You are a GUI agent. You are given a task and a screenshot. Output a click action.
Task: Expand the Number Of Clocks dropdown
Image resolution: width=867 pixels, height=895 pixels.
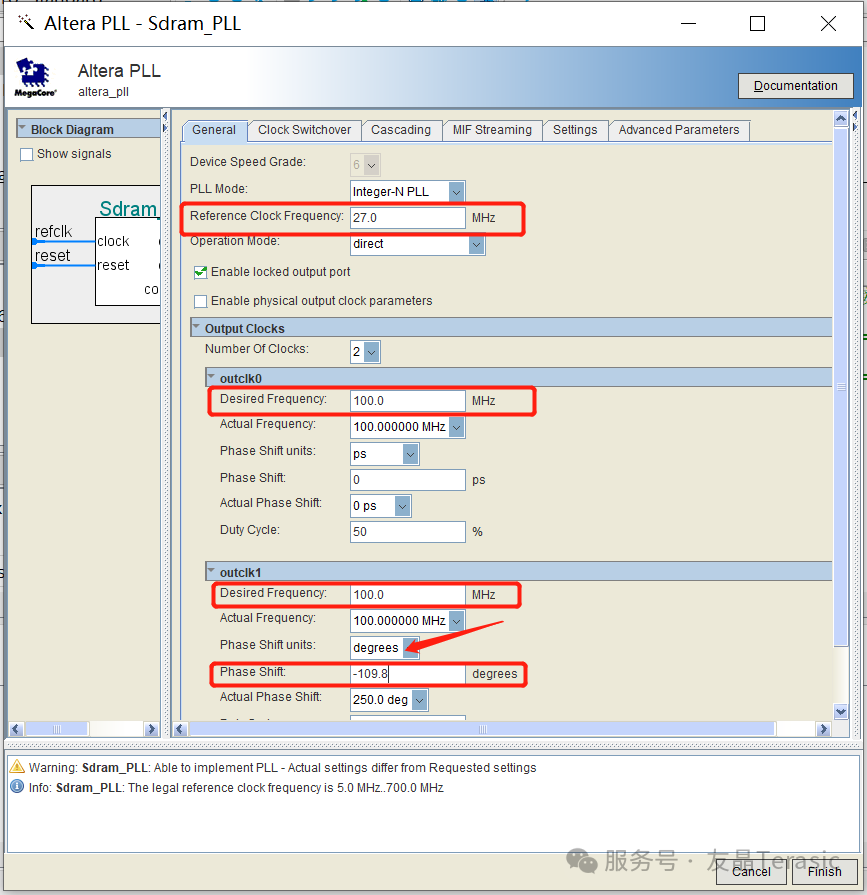click(372, 351)
